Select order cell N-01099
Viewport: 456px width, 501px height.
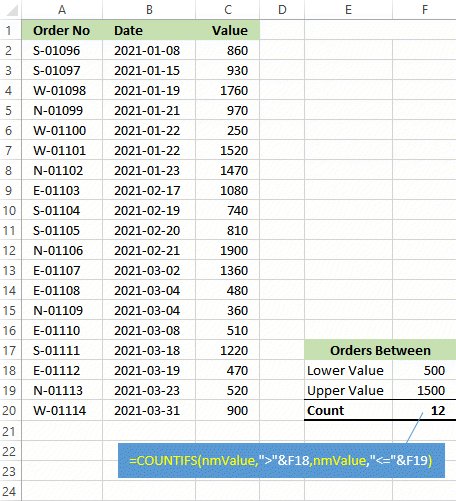pos(62,110)
